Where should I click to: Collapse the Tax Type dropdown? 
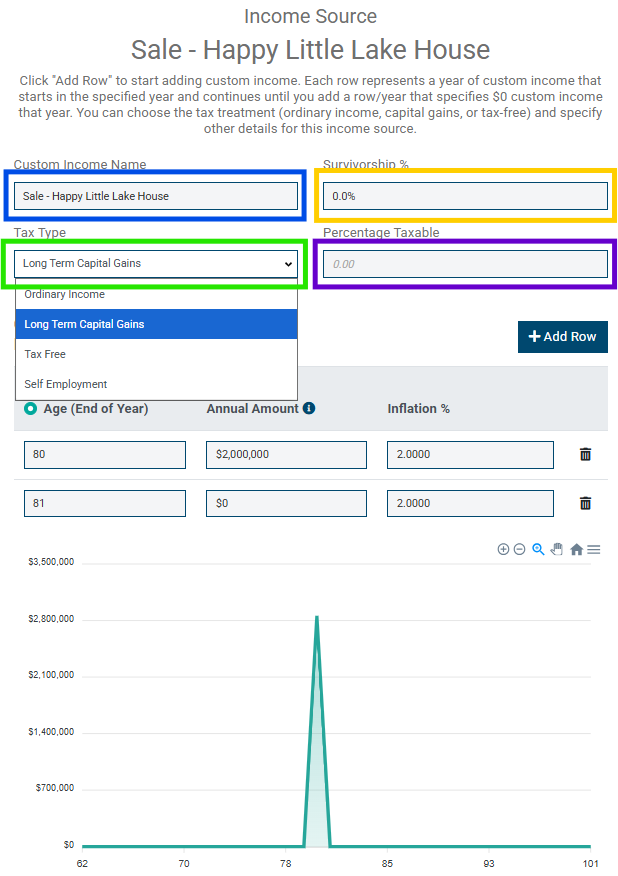(156, 264)
